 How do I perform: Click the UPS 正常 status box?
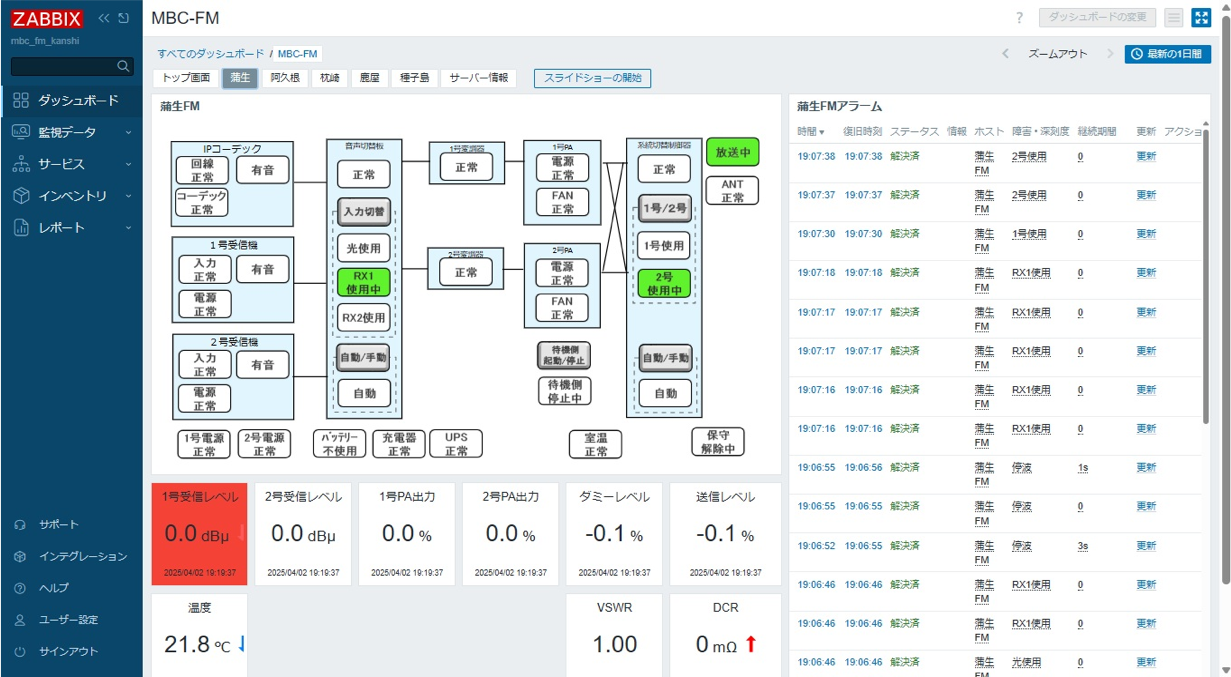click(456, 445)
